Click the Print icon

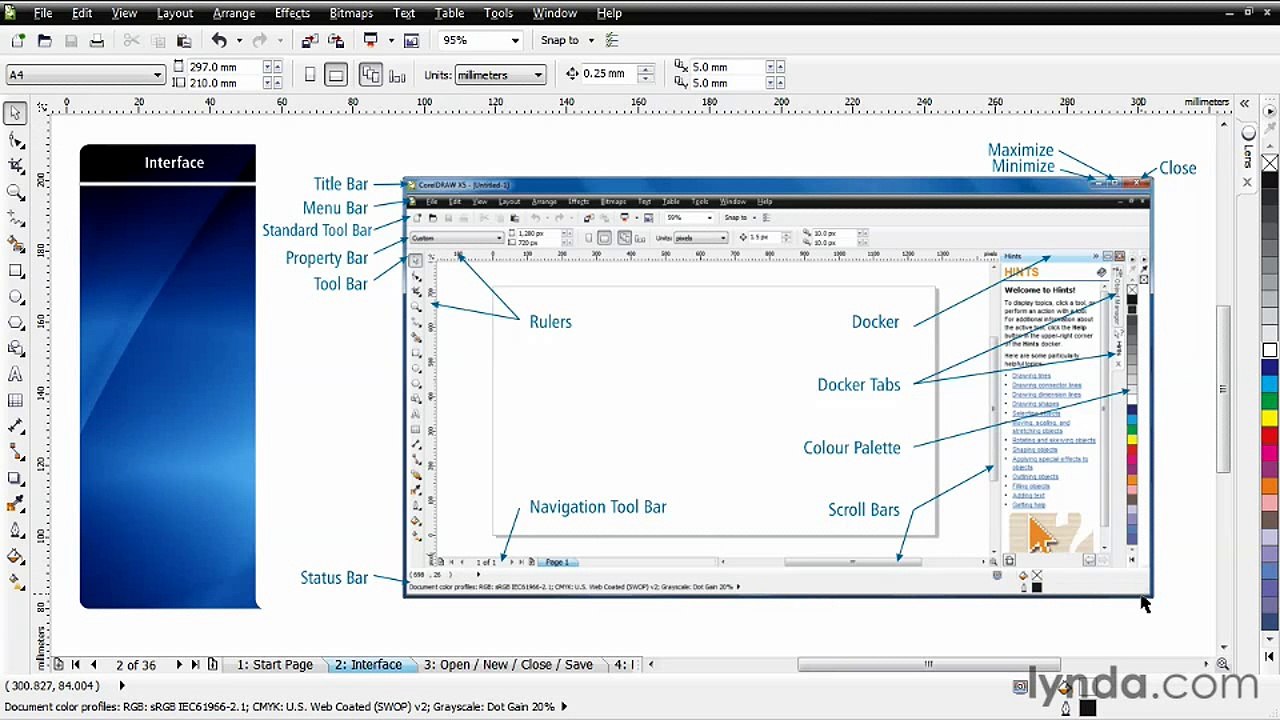coord(97,40)
